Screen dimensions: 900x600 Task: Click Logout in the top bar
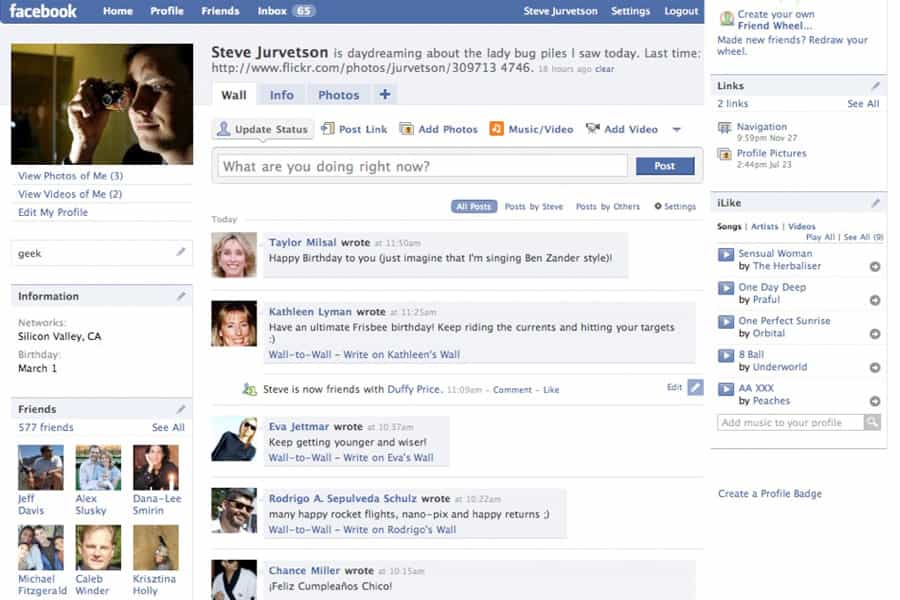(x=681, y=11)
